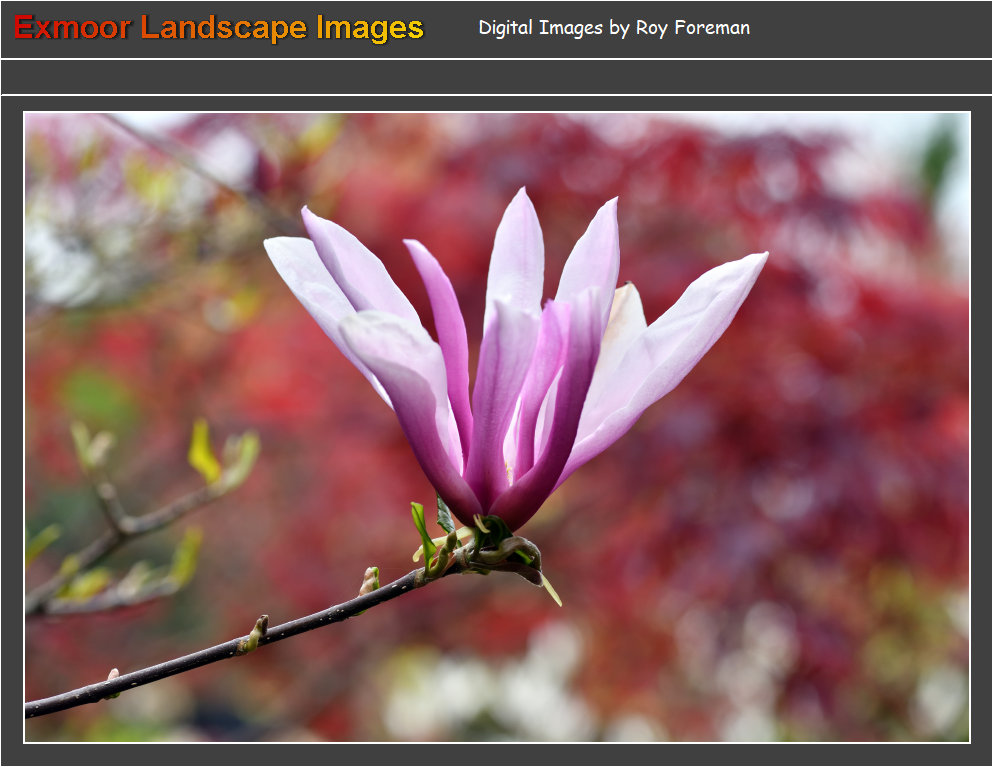Open the magnolia flower photograph
Viewport: 993px width, 767px height.
click(x=496, y=427)
